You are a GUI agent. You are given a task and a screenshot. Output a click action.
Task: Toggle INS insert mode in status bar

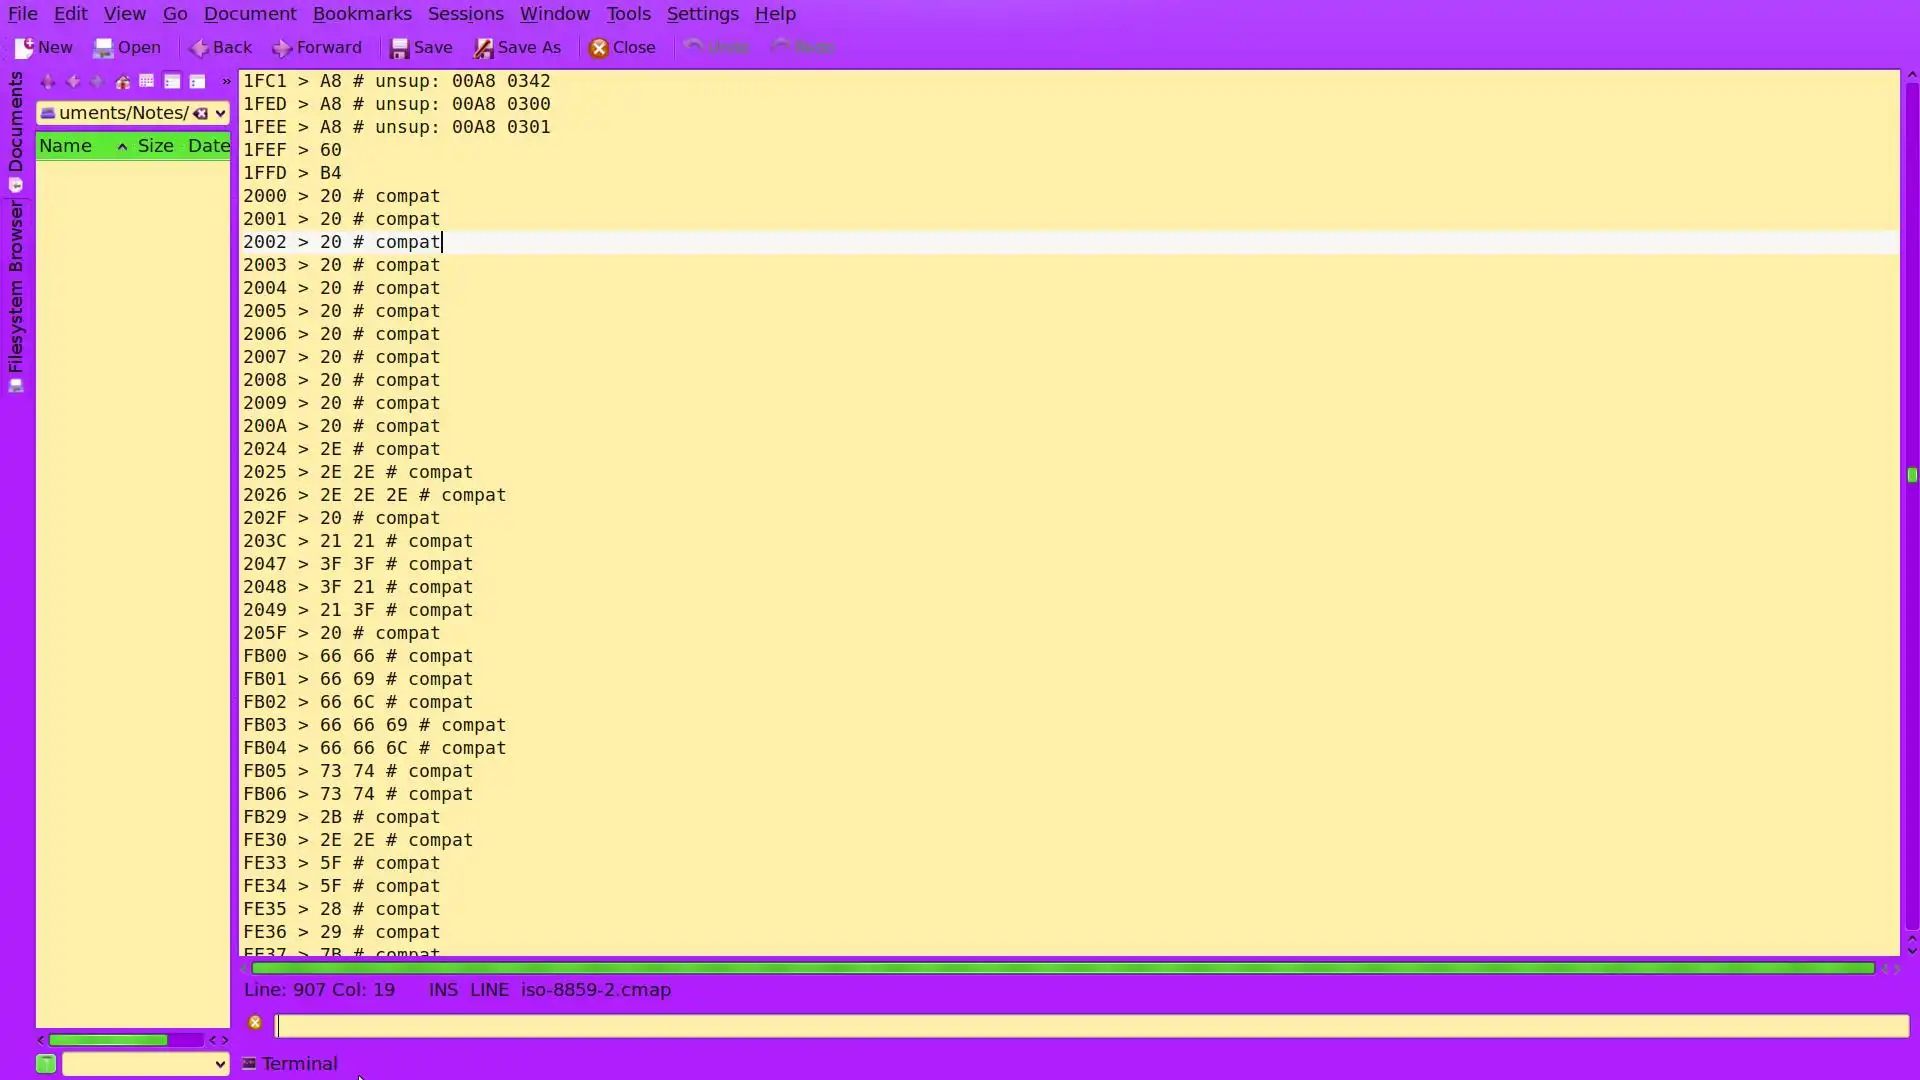tap(442, 990)
